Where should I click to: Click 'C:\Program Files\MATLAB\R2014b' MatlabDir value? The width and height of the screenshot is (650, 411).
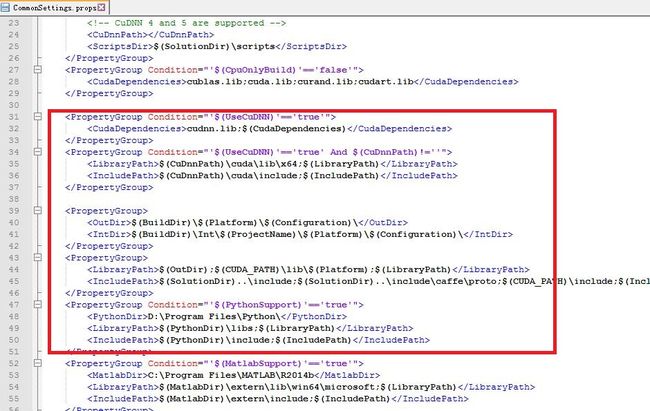click(231, 375)
